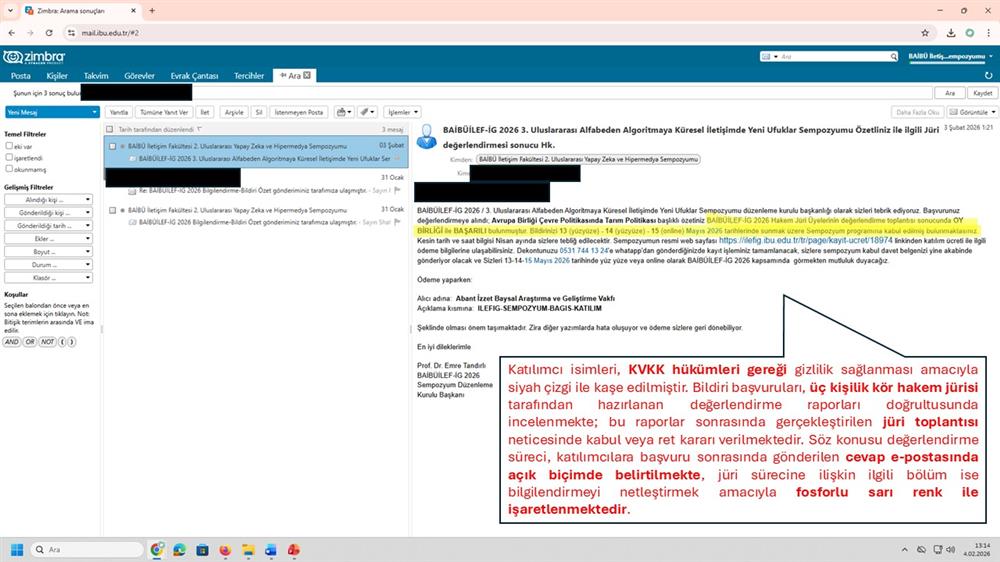Screen dimensions: 1000x562
Task: Check the 'işaretlendi' filter
Action: tap(9, 158)
